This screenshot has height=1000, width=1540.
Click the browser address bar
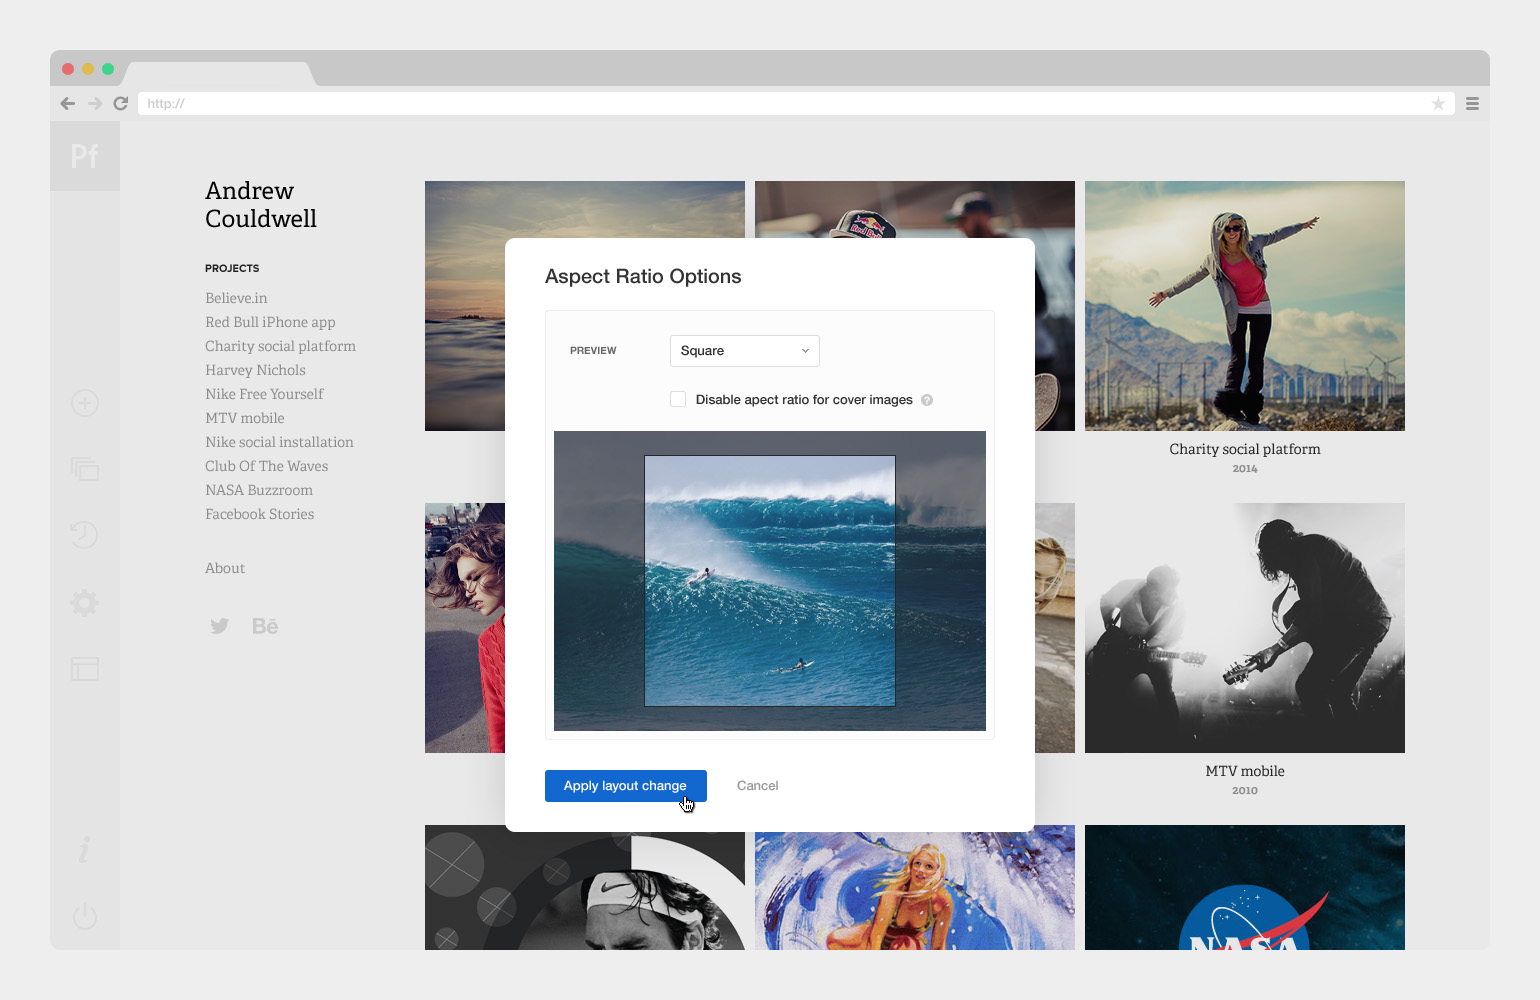click(x=700, y=103)
